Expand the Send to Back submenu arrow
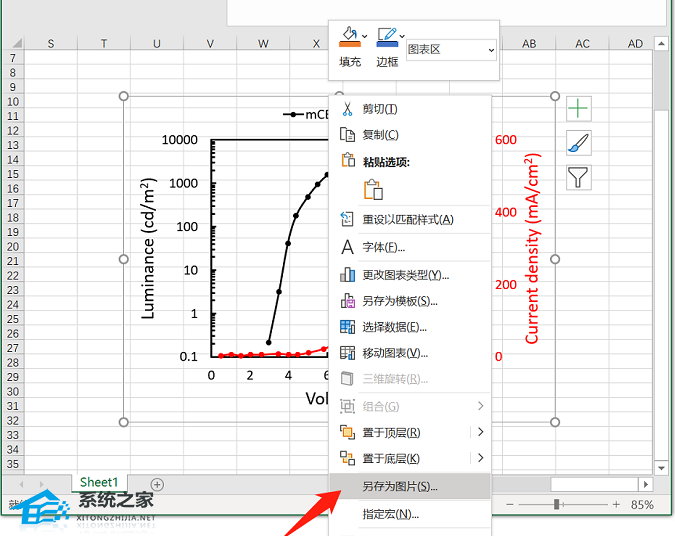The image size is (675, 536). click(x=480, y=458)
